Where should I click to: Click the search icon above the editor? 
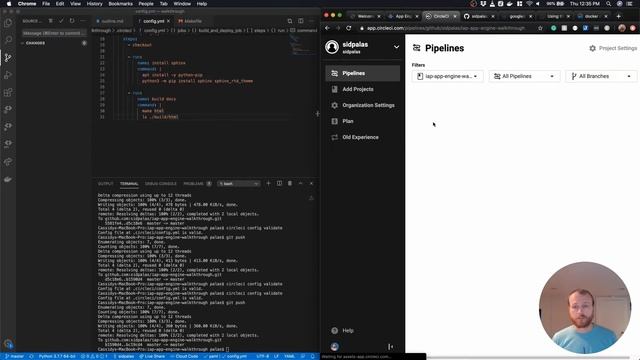290,21
